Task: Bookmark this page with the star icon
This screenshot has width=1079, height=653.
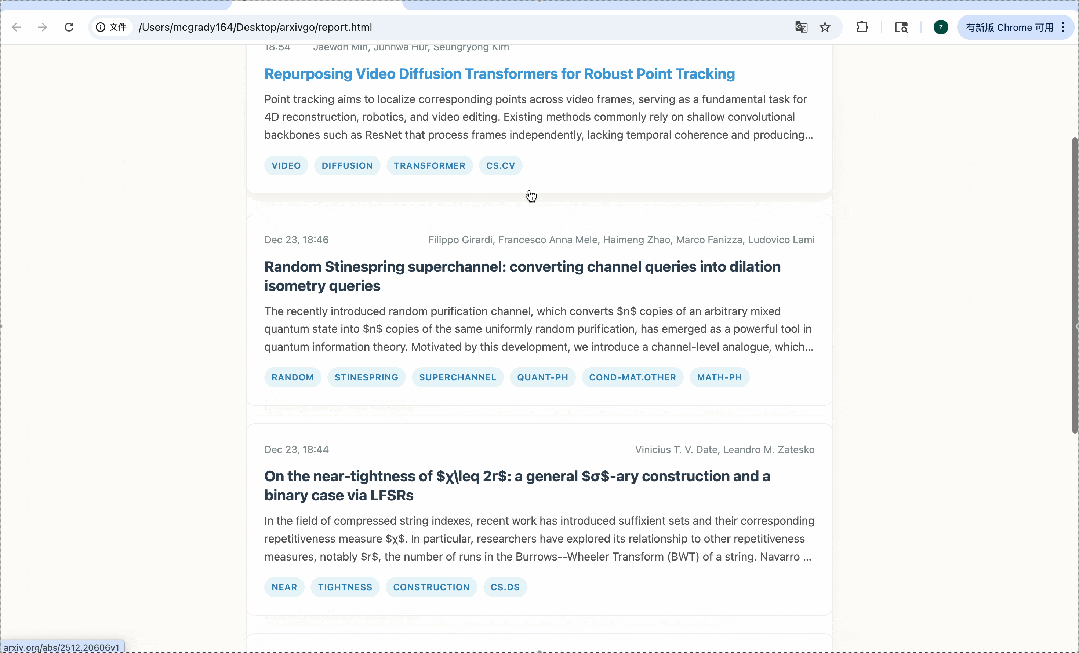Action: (825, 27)
